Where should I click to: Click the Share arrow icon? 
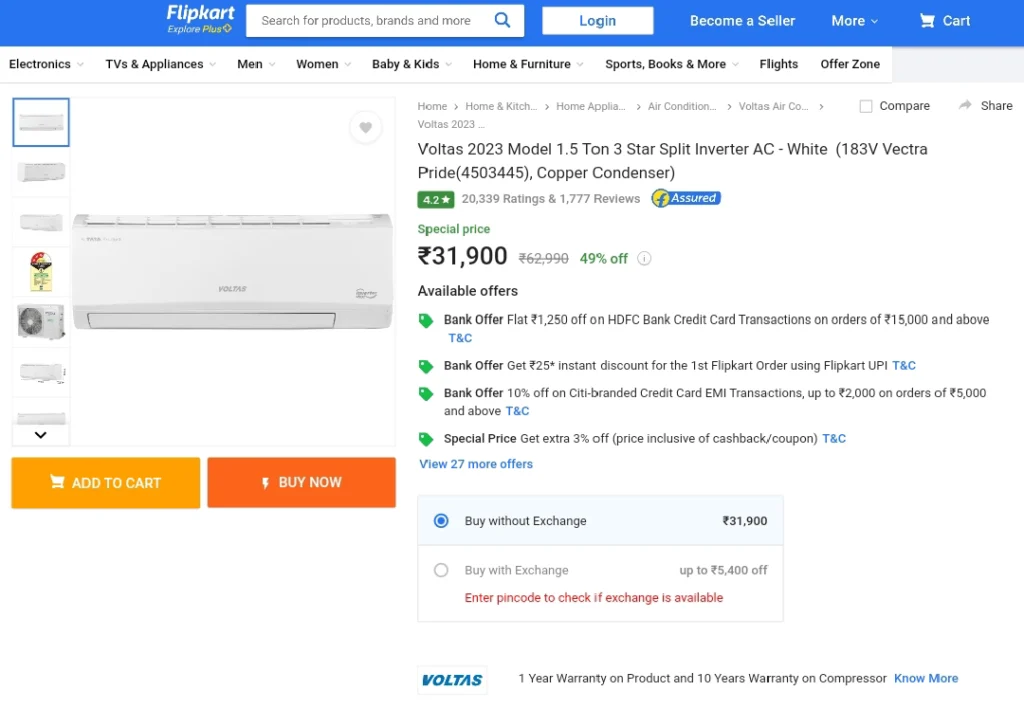coord(965,105)
